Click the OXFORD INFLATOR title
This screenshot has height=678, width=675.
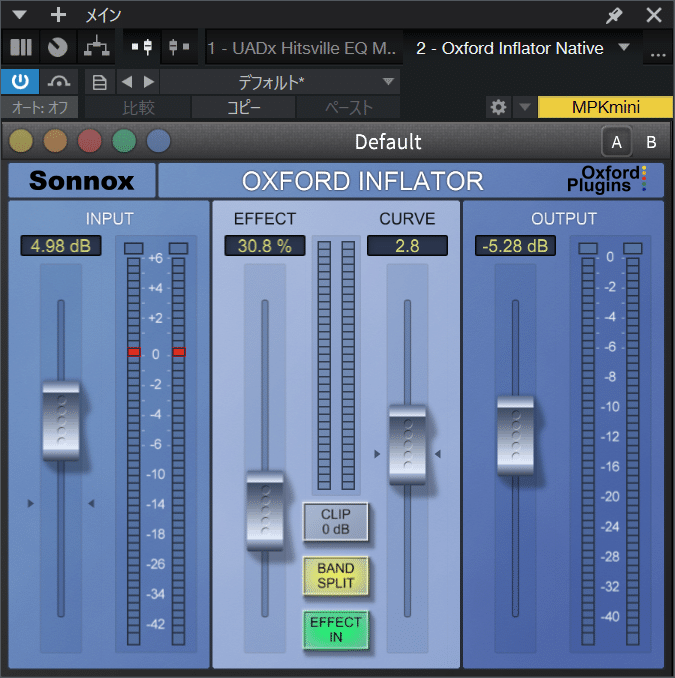point(362,181)
